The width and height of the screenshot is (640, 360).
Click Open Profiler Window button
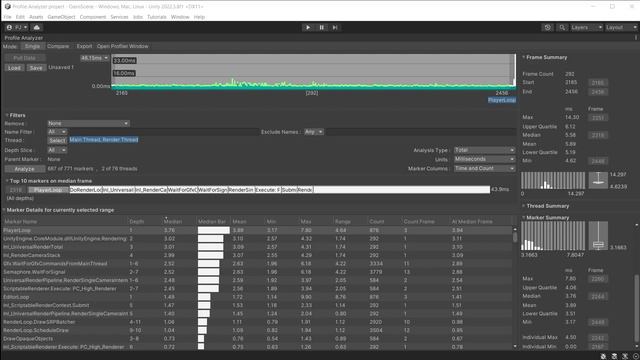click(x=122, y=47)
